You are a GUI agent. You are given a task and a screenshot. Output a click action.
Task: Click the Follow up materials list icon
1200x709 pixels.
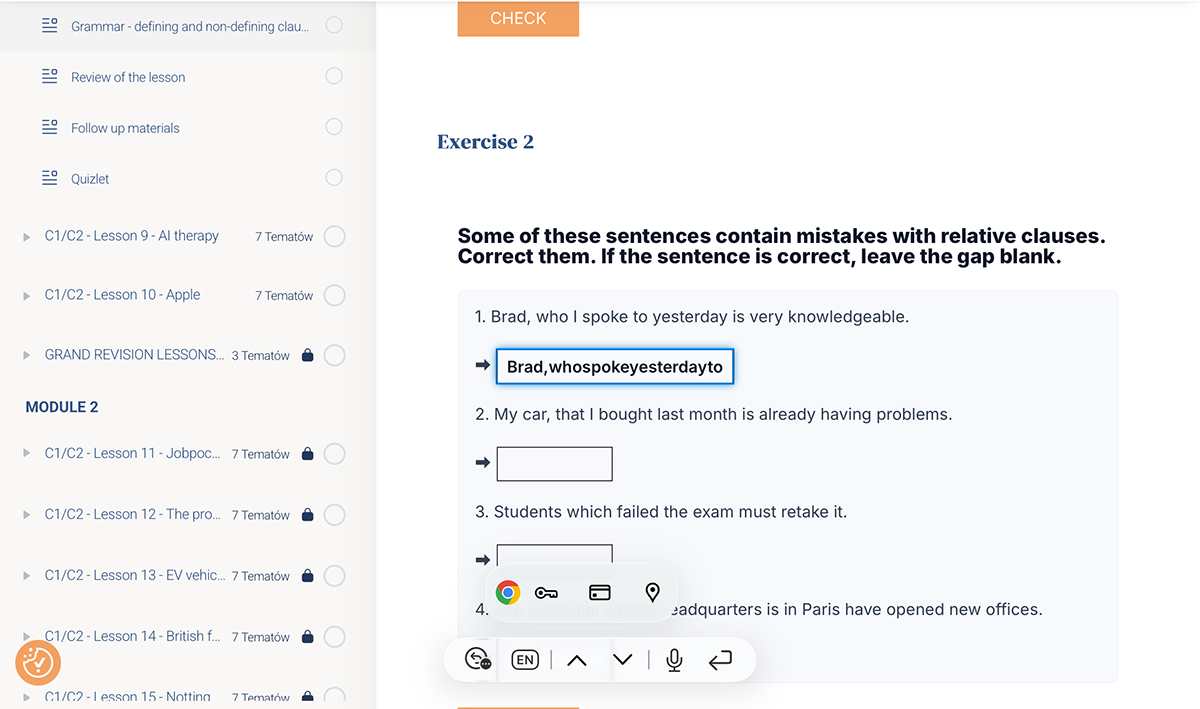49,127
